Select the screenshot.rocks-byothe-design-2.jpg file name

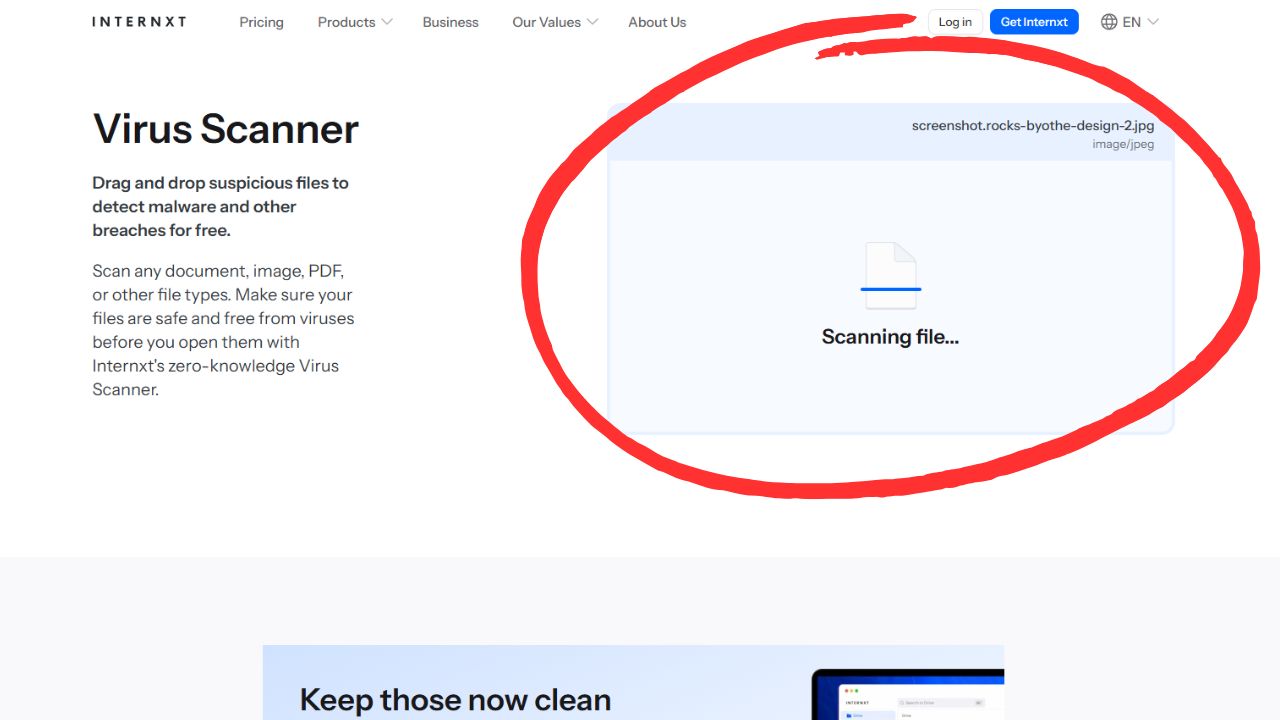[x=1032, y=126]
